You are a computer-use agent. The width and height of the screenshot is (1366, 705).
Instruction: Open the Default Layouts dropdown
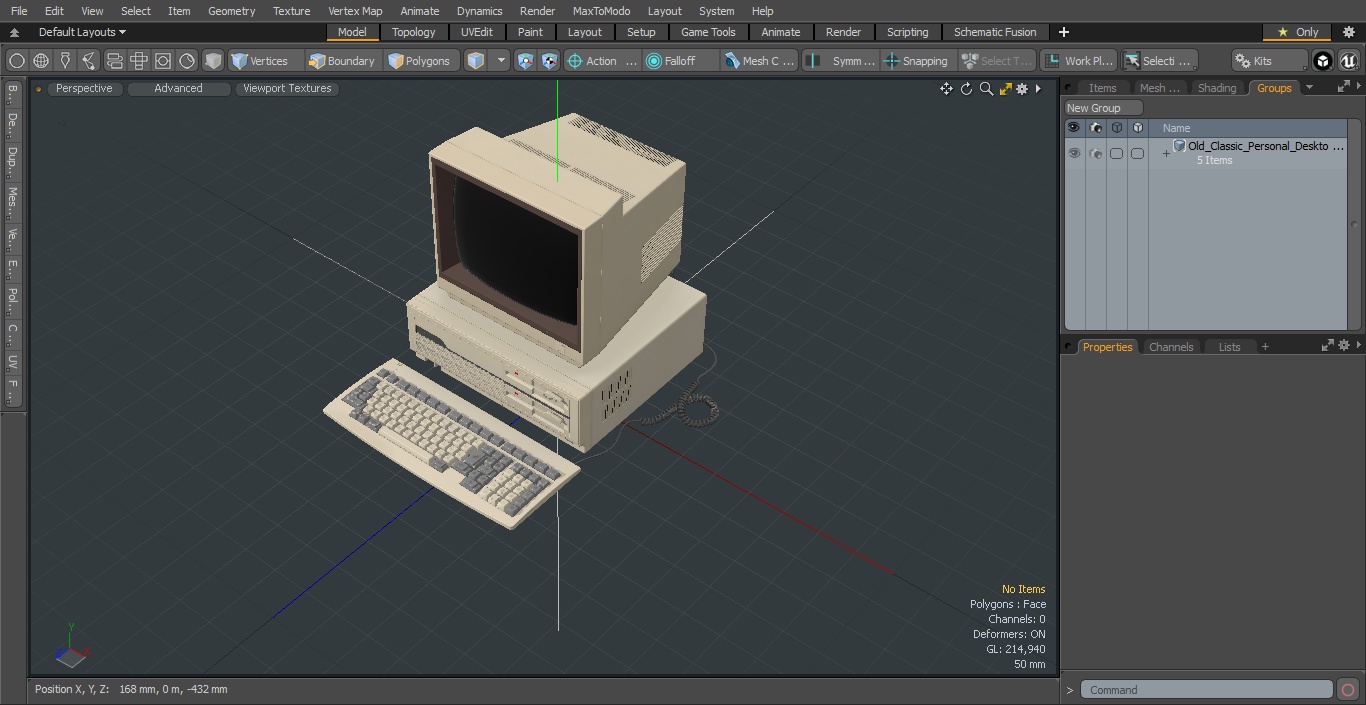pyautogui.click(x=82, y=32)
